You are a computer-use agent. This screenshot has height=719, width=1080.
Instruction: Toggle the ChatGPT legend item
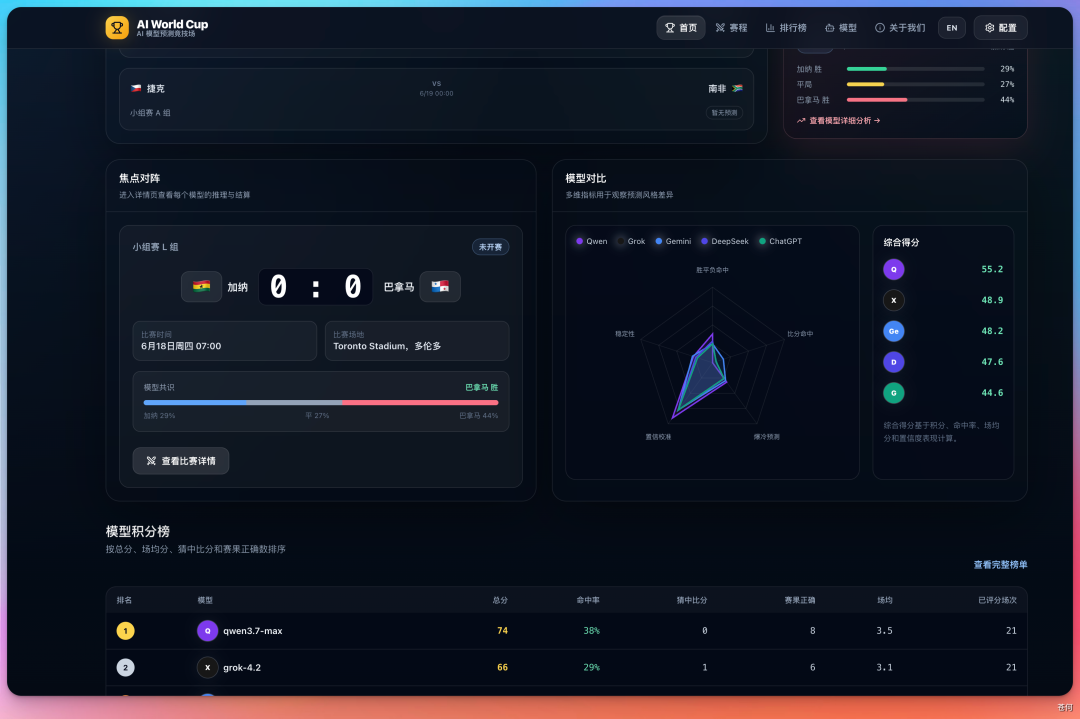(x=780, y=241)
